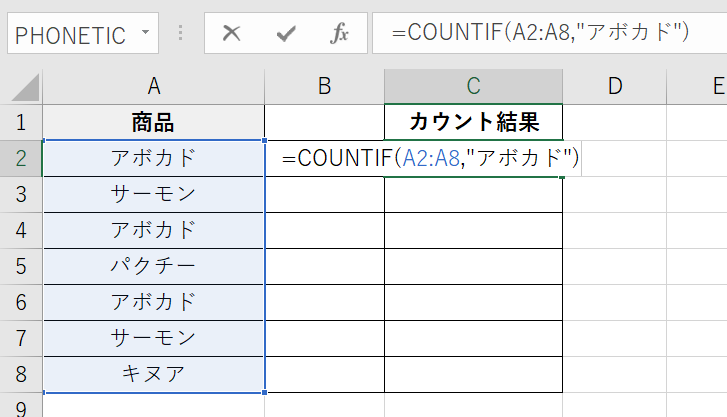
Task: Click empty cell C4 in results column
Action: pyautogui.click(x=473, y=231)
